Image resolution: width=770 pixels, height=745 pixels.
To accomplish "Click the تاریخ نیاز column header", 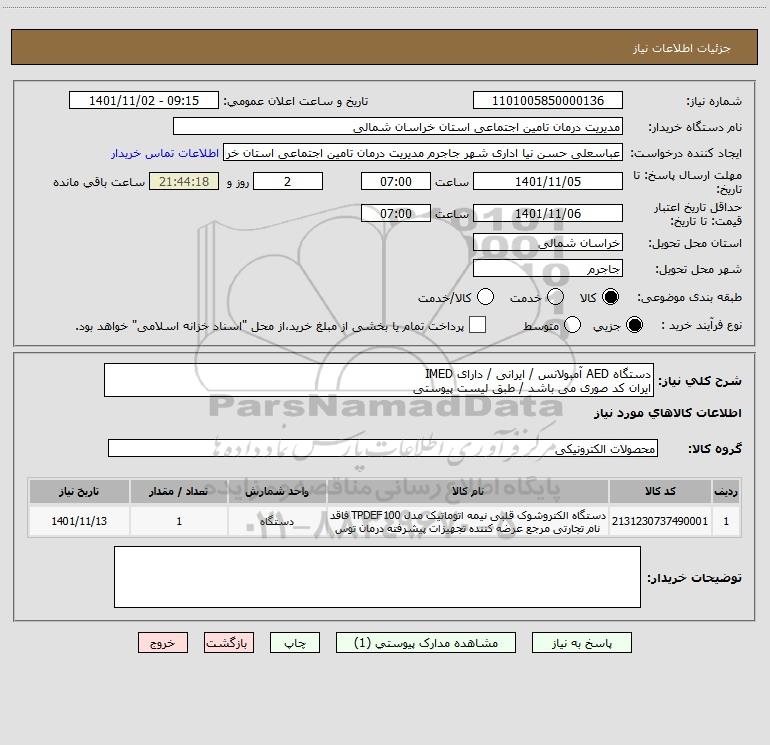I will (79, 491).
